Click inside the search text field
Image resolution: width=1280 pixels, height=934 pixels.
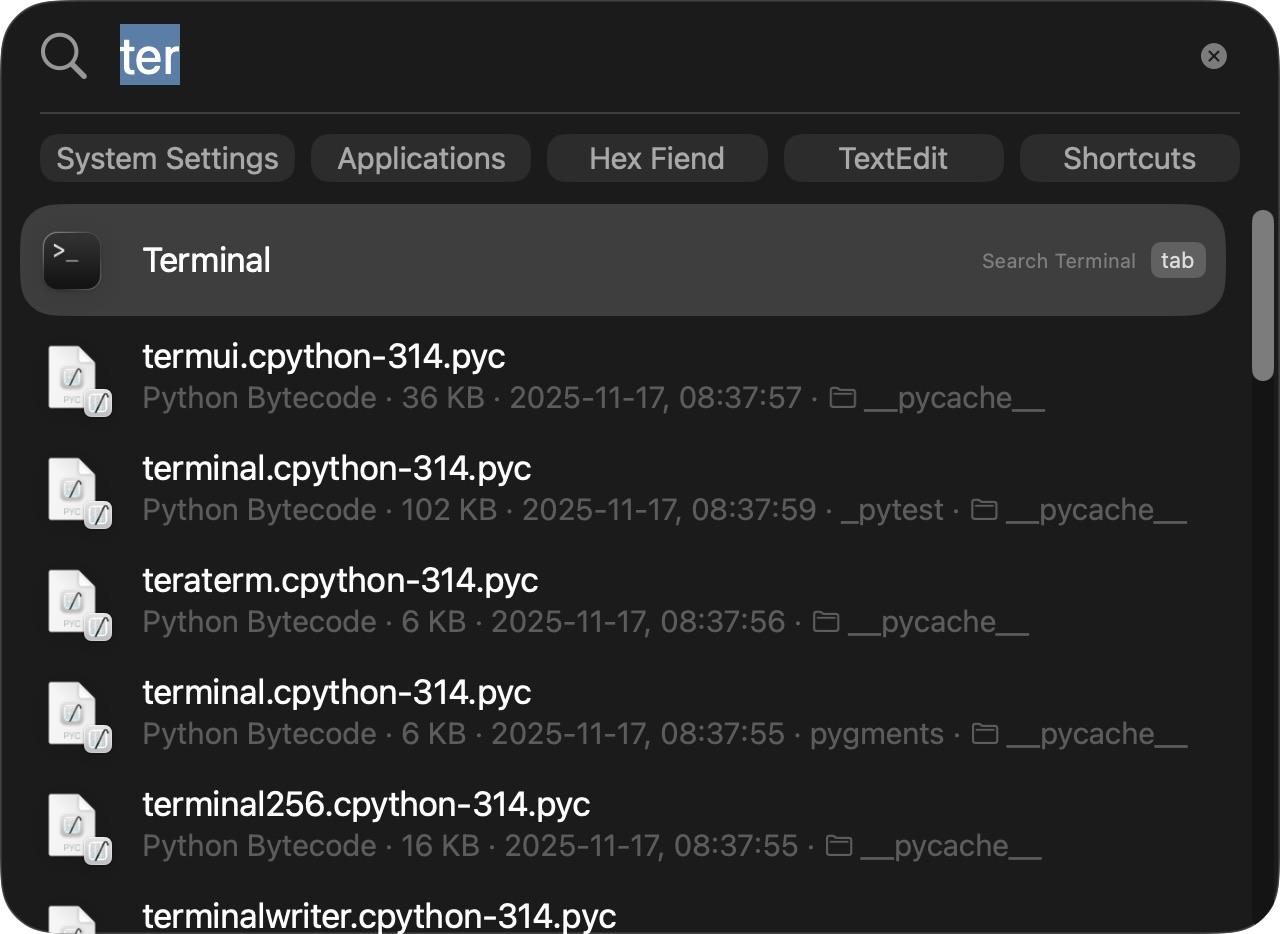[600, 56]
